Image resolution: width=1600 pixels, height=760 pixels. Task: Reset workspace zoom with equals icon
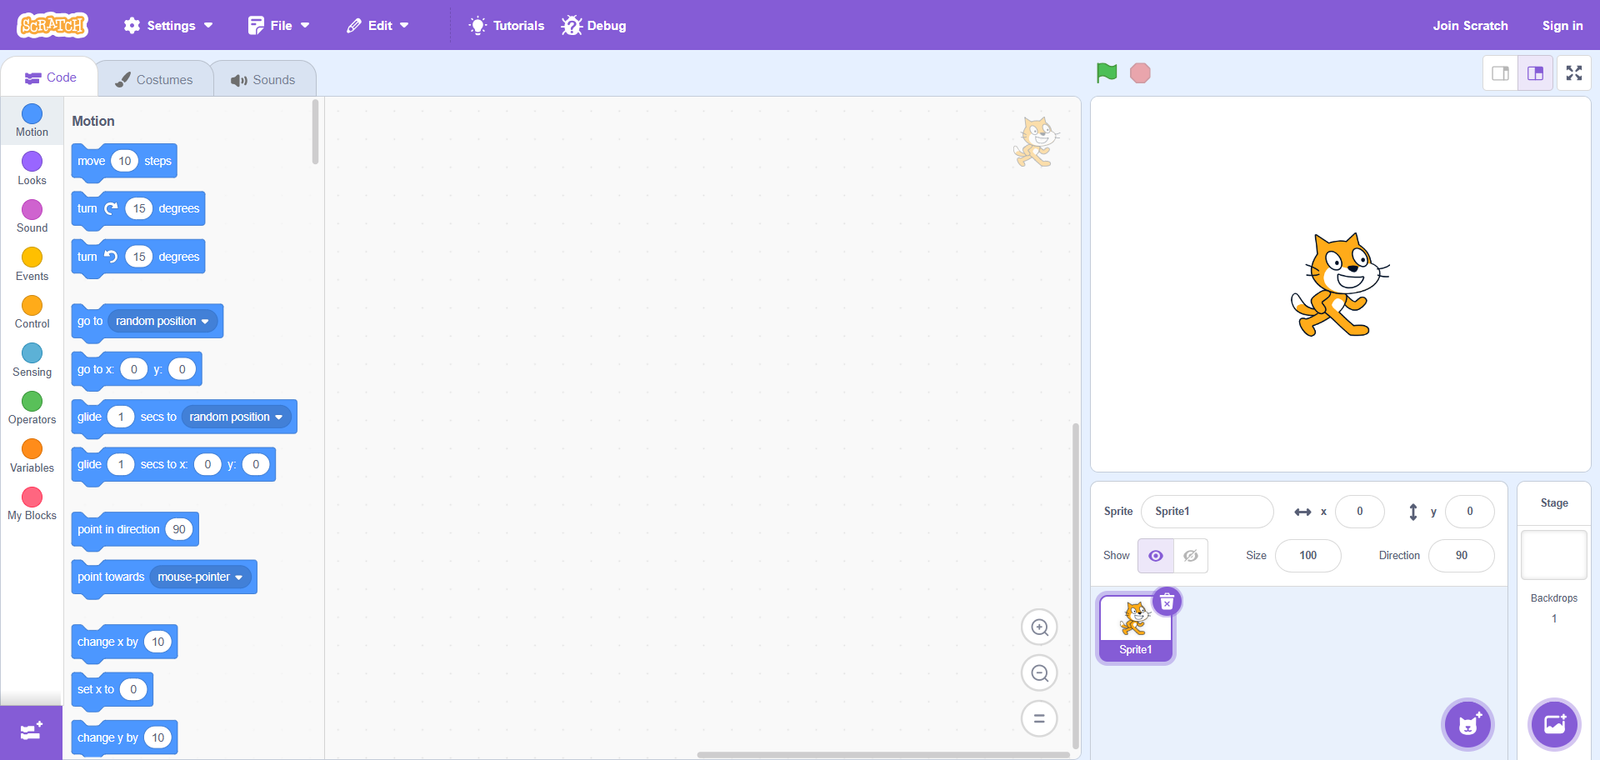point(1039,718)
